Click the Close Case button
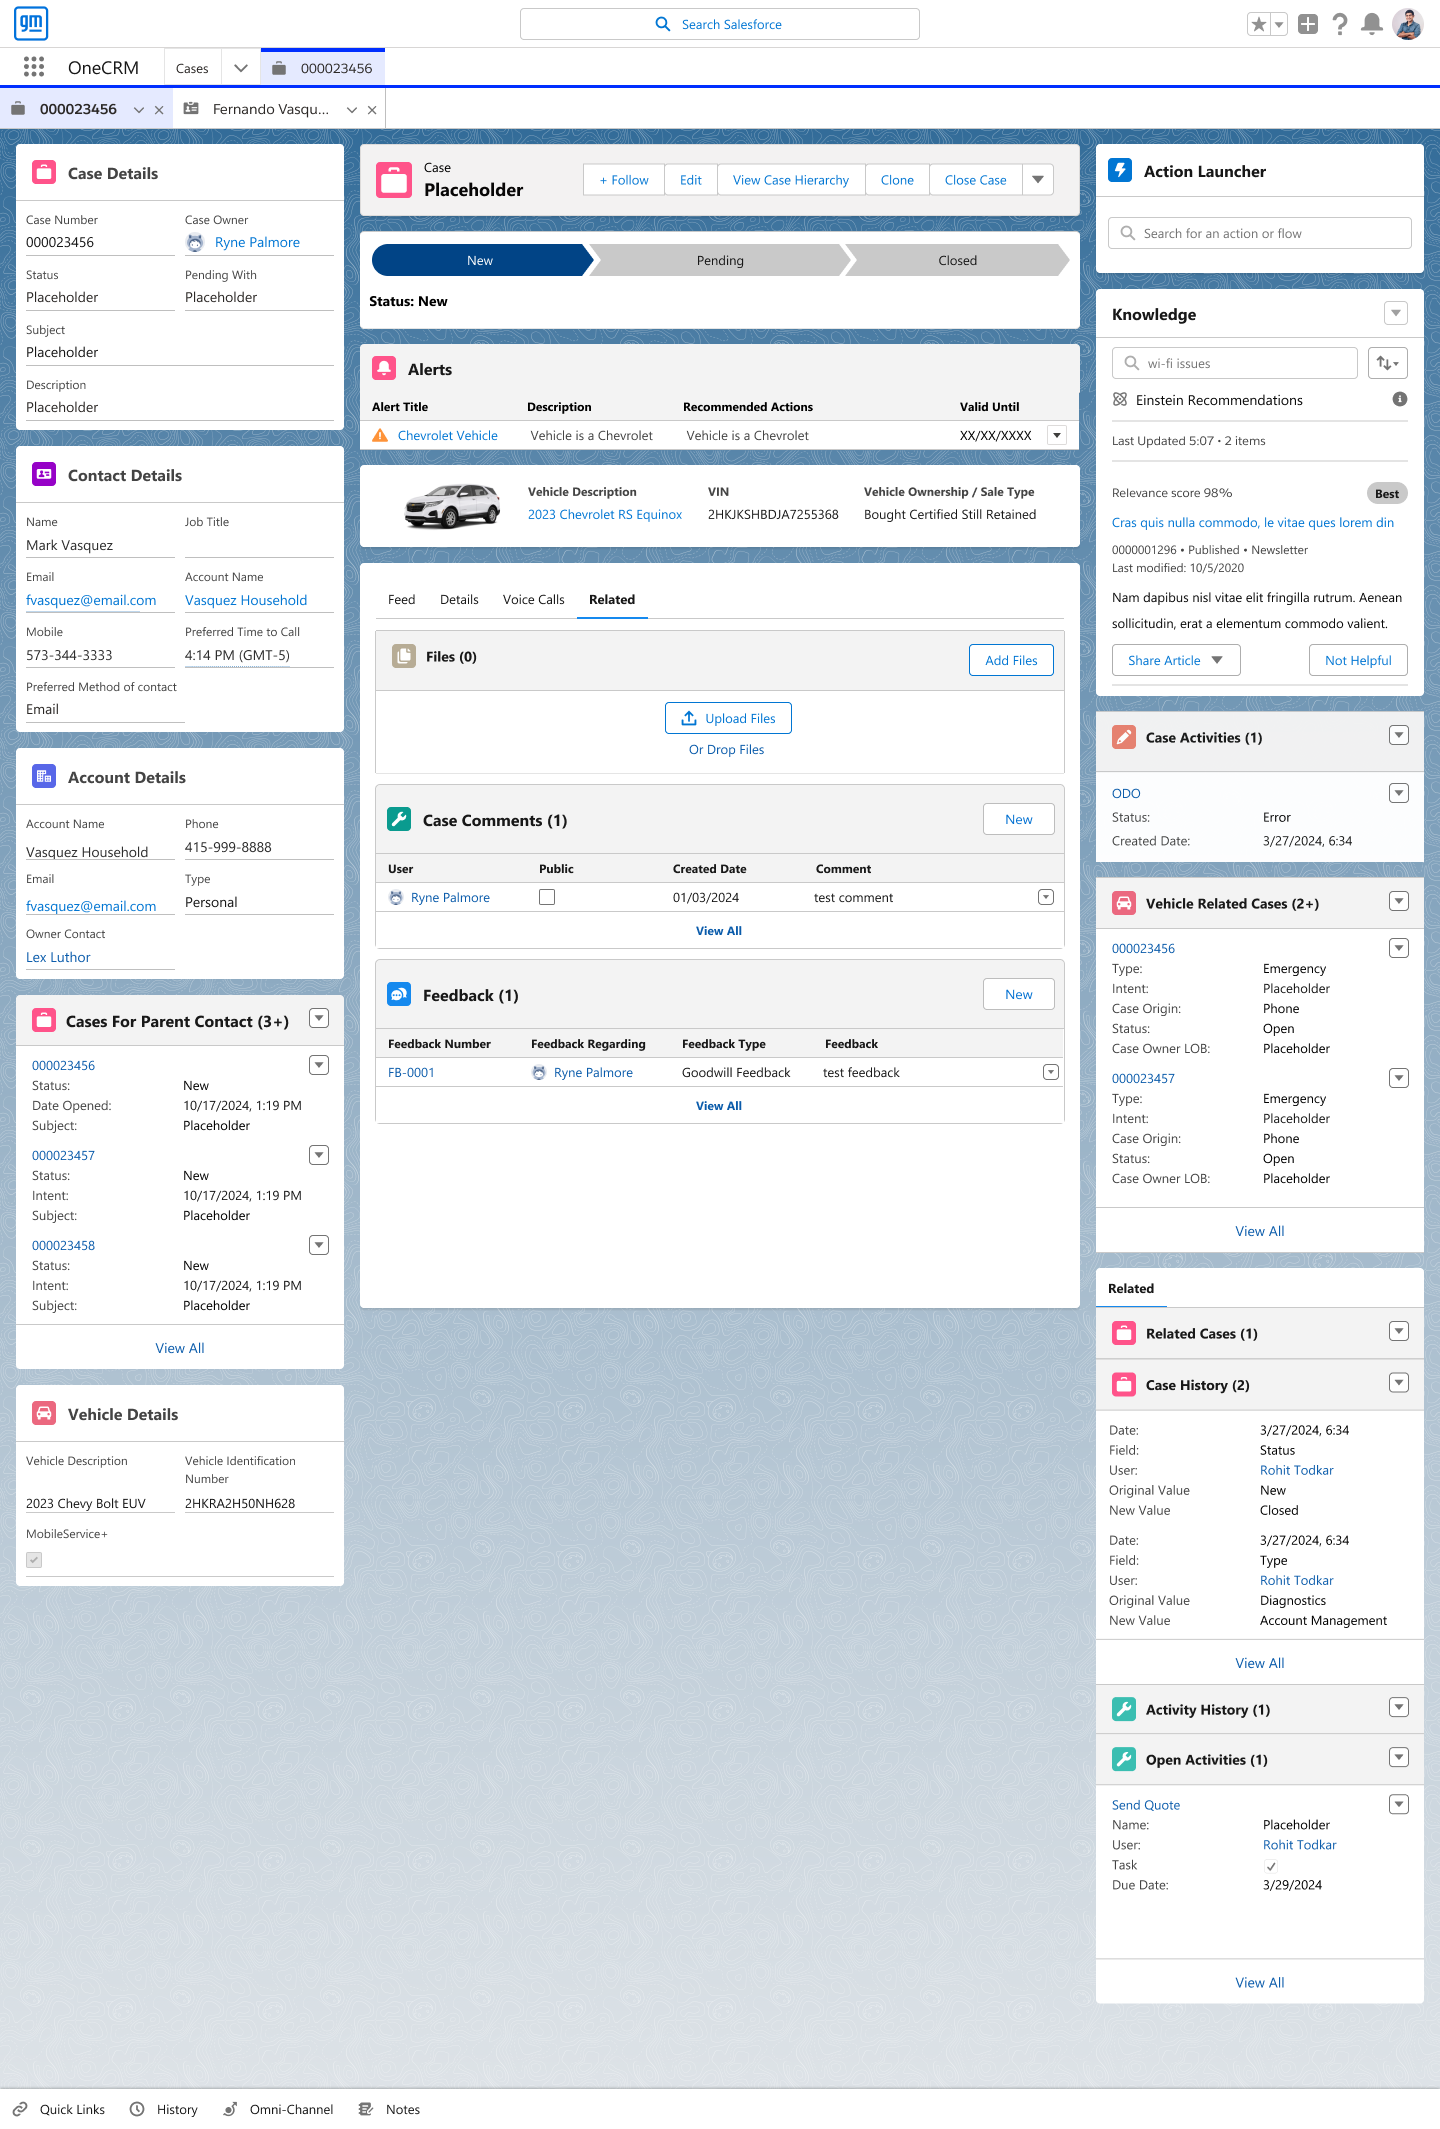This screenshot has width=1440, height=2129. [976, 180]
